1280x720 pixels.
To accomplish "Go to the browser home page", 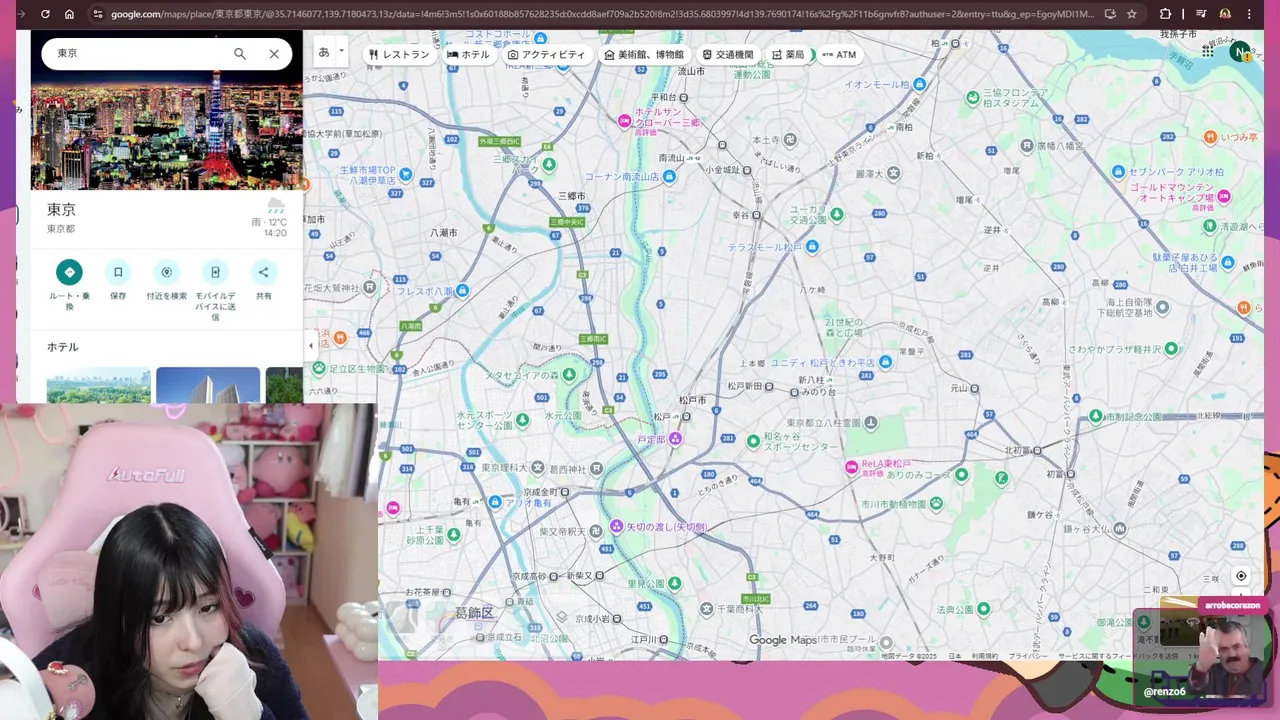I will (69, 14).
